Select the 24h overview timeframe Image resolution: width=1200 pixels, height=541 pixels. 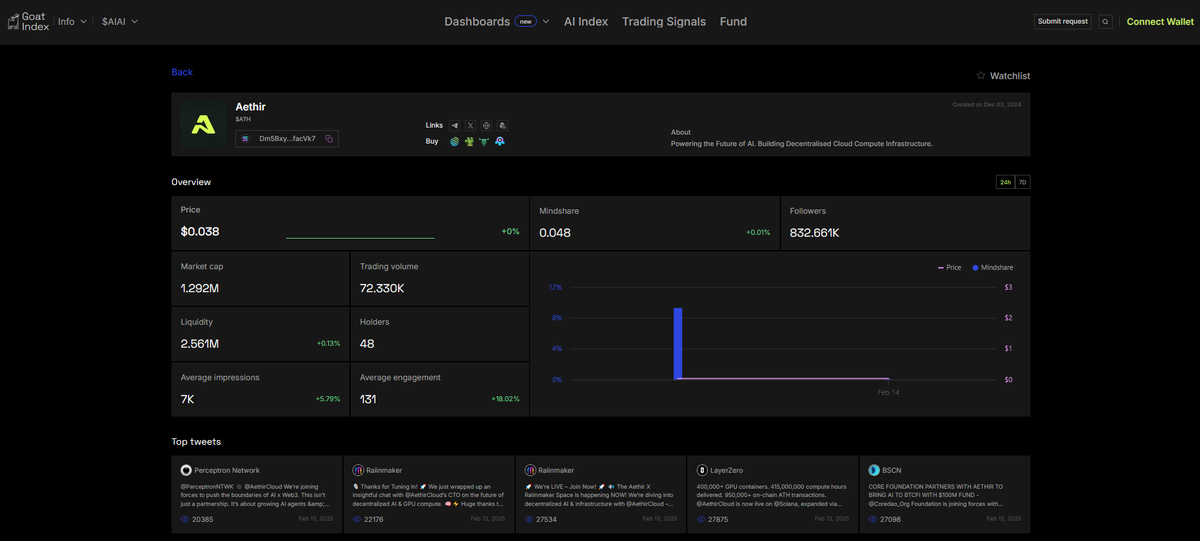[x=1005, y=182]
